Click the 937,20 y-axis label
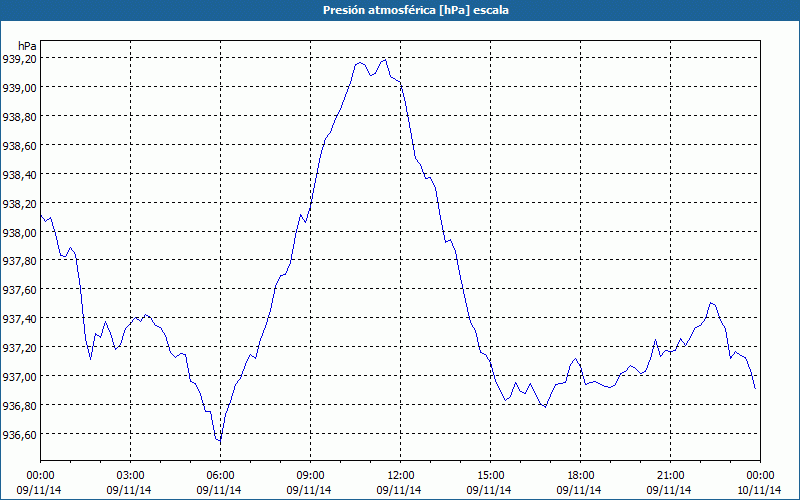Viewport: 800px width, 500px height. tap(19, 348)
